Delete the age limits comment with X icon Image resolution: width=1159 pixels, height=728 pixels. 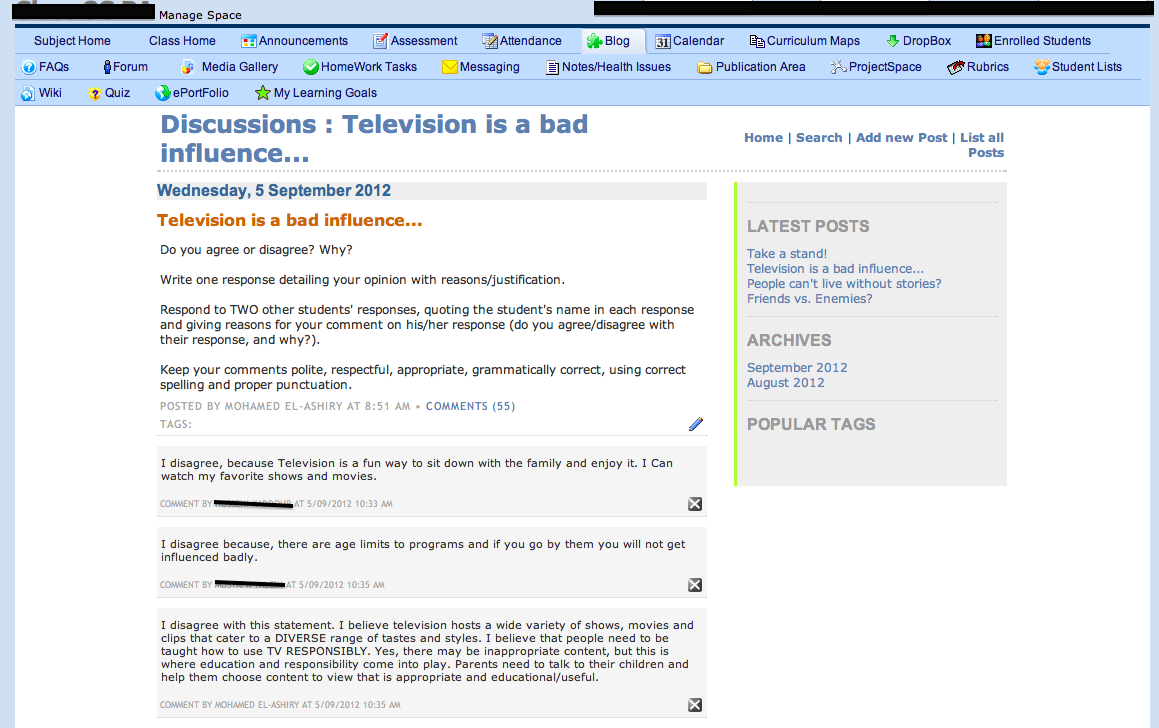(x=695, y=585)
